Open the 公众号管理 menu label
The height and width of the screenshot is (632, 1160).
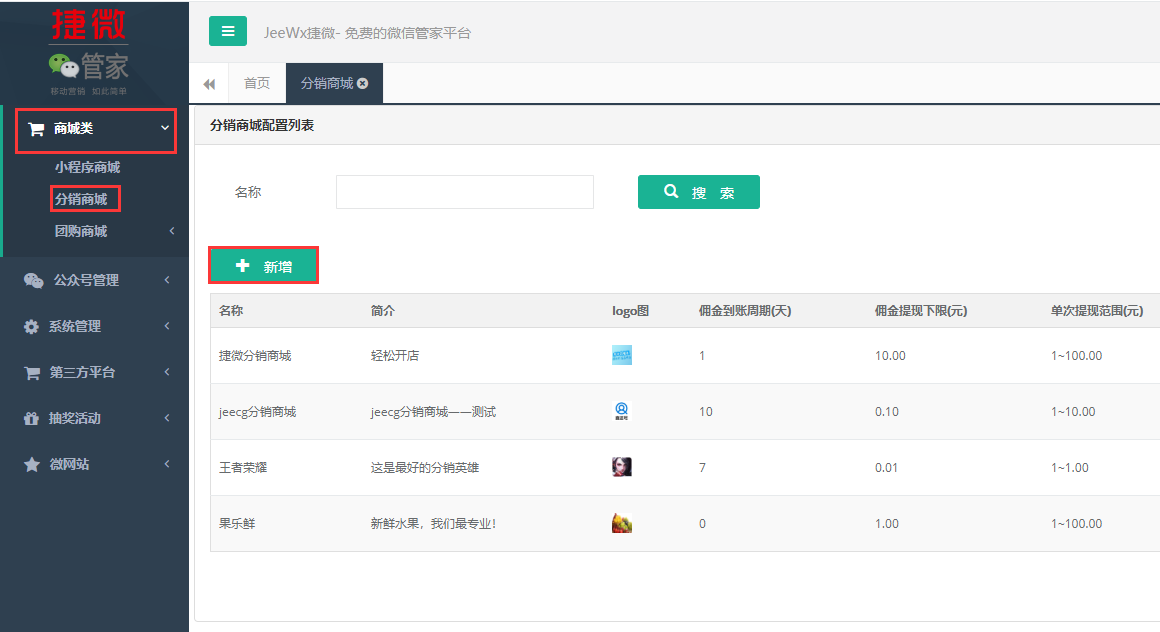pos(86,280)
